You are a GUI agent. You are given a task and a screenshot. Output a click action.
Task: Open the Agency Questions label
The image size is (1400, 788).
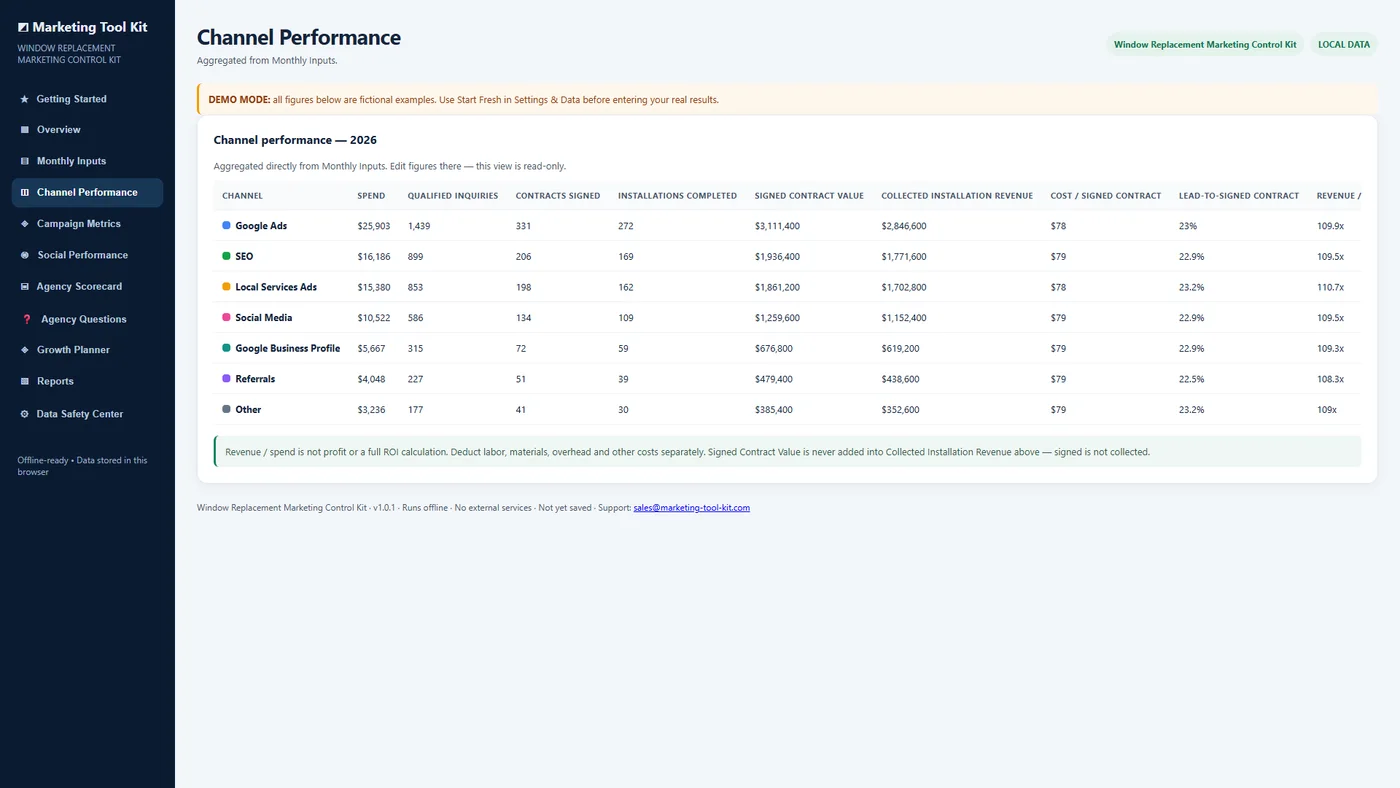click(84, 319)
